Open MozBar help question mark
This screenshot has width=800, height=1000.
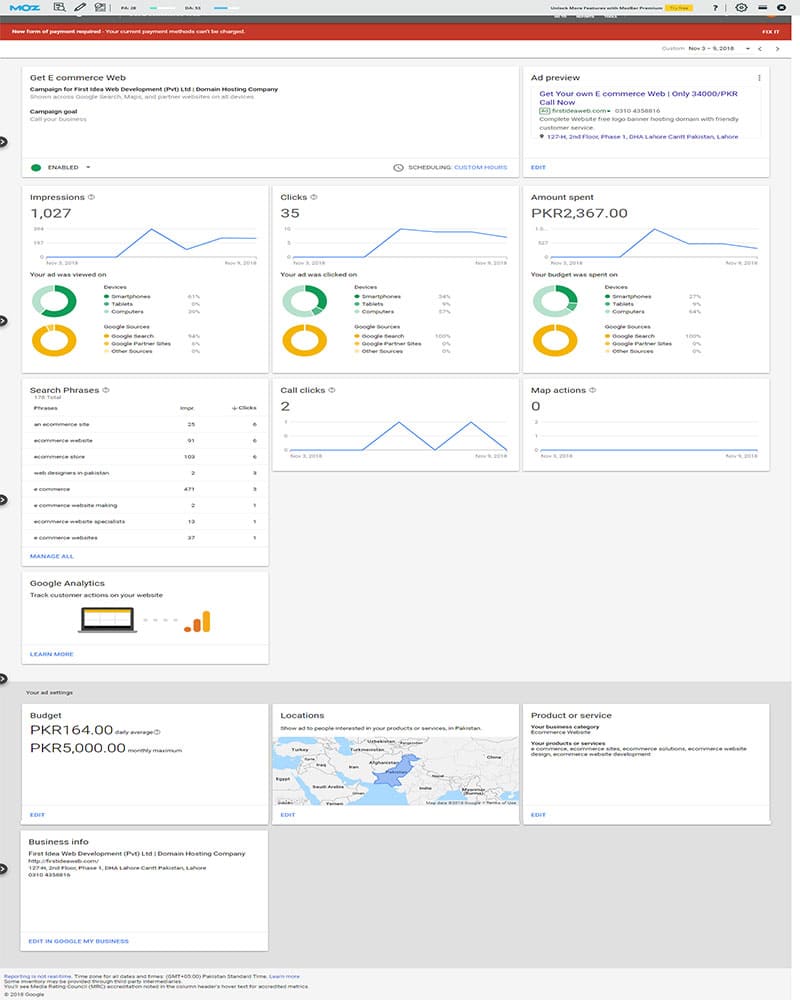(715, 8)
